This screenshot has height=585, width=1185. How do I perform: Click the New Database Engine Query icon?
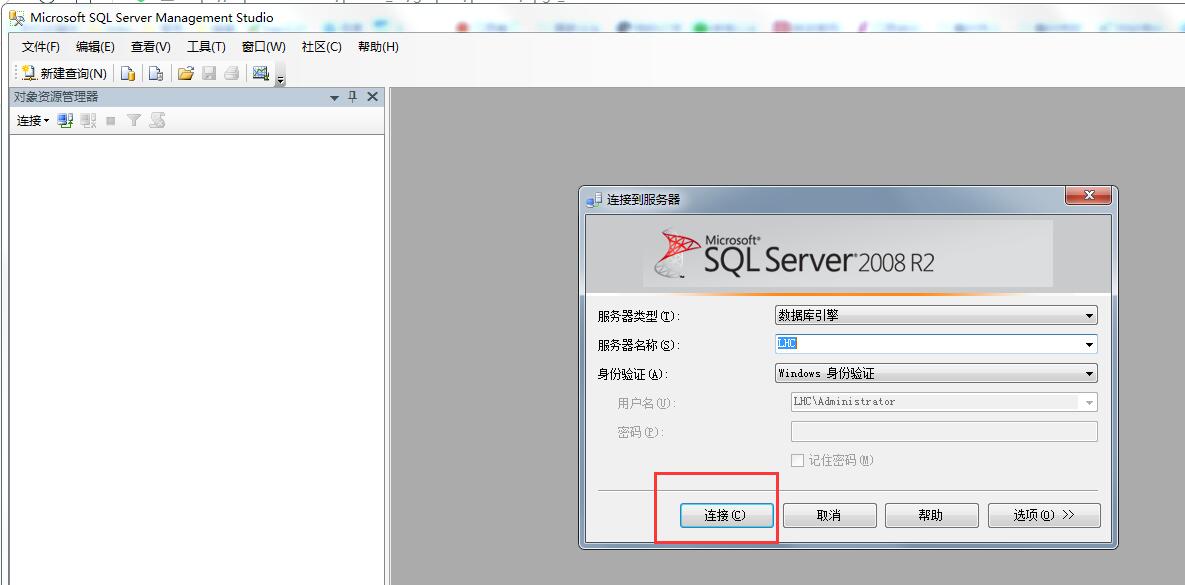click(x=129, y=73)
